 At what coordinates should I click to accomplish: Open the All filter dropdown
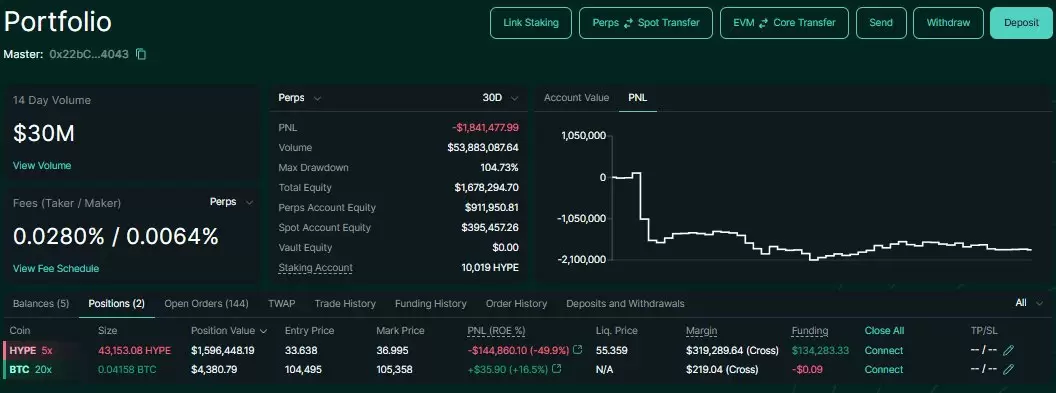point(1029,303)
